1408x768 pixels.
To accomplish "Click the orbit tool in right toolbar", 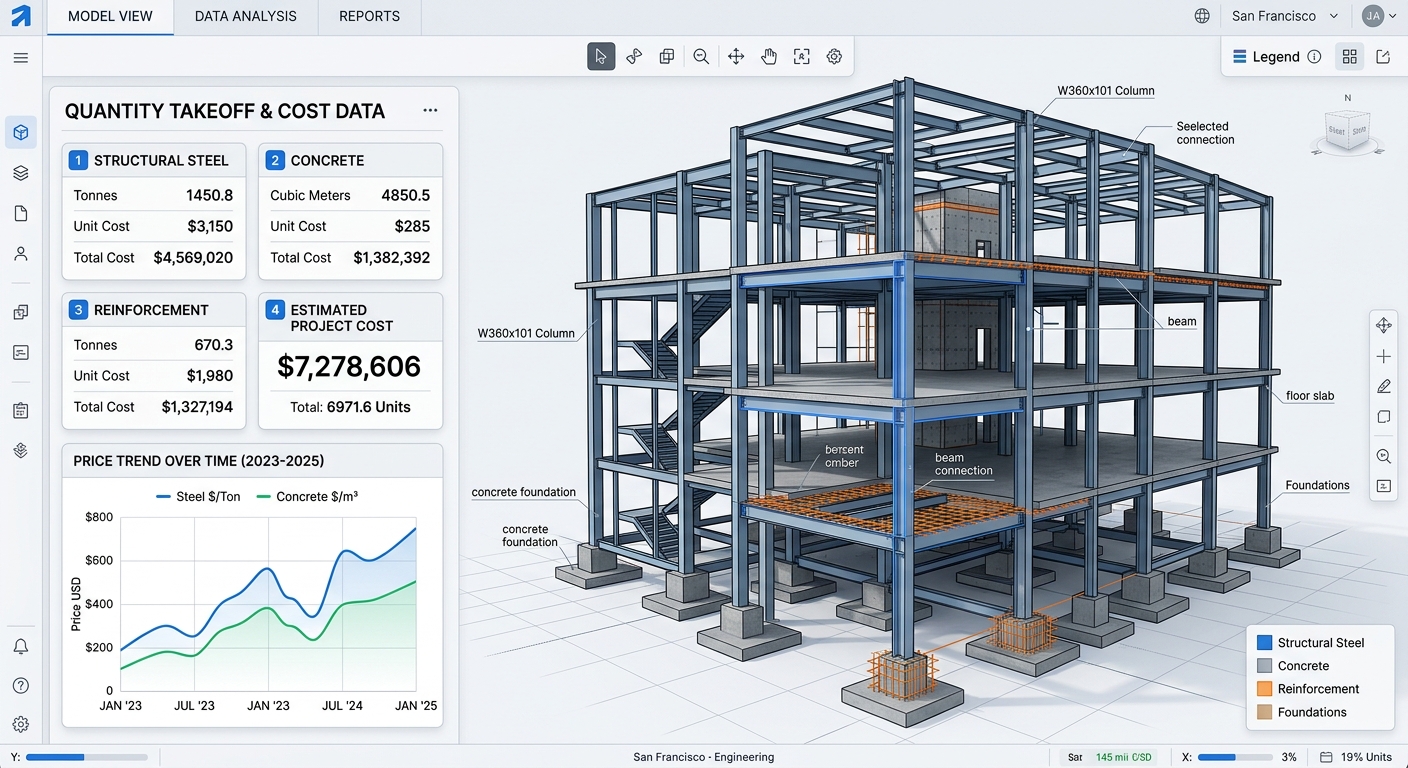I will click(1384, 325).
